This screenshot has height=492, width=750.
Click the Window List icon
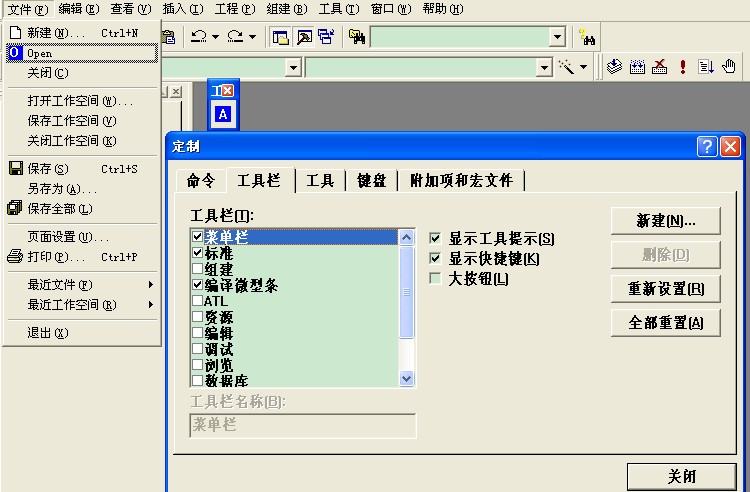tap(327, 37)
